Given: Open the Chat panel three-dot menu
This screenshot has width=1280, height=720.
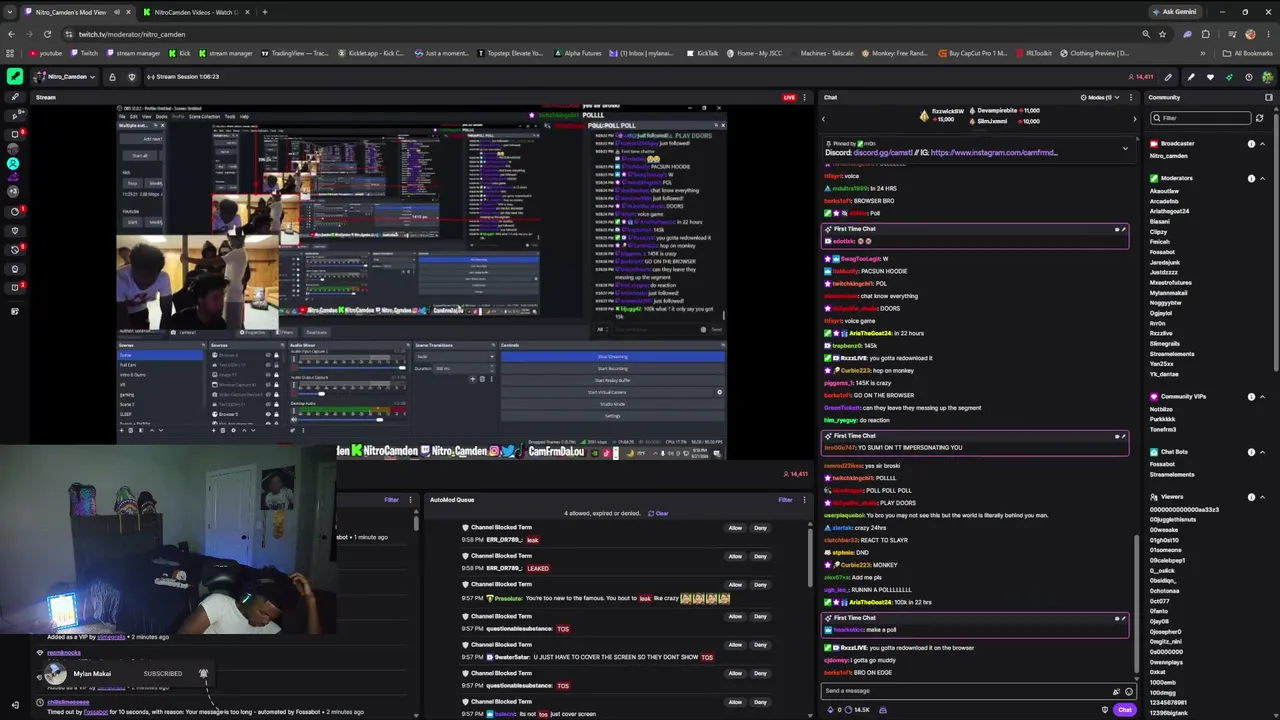Looking at the screenshot, I should click(x=1132, y=97).
